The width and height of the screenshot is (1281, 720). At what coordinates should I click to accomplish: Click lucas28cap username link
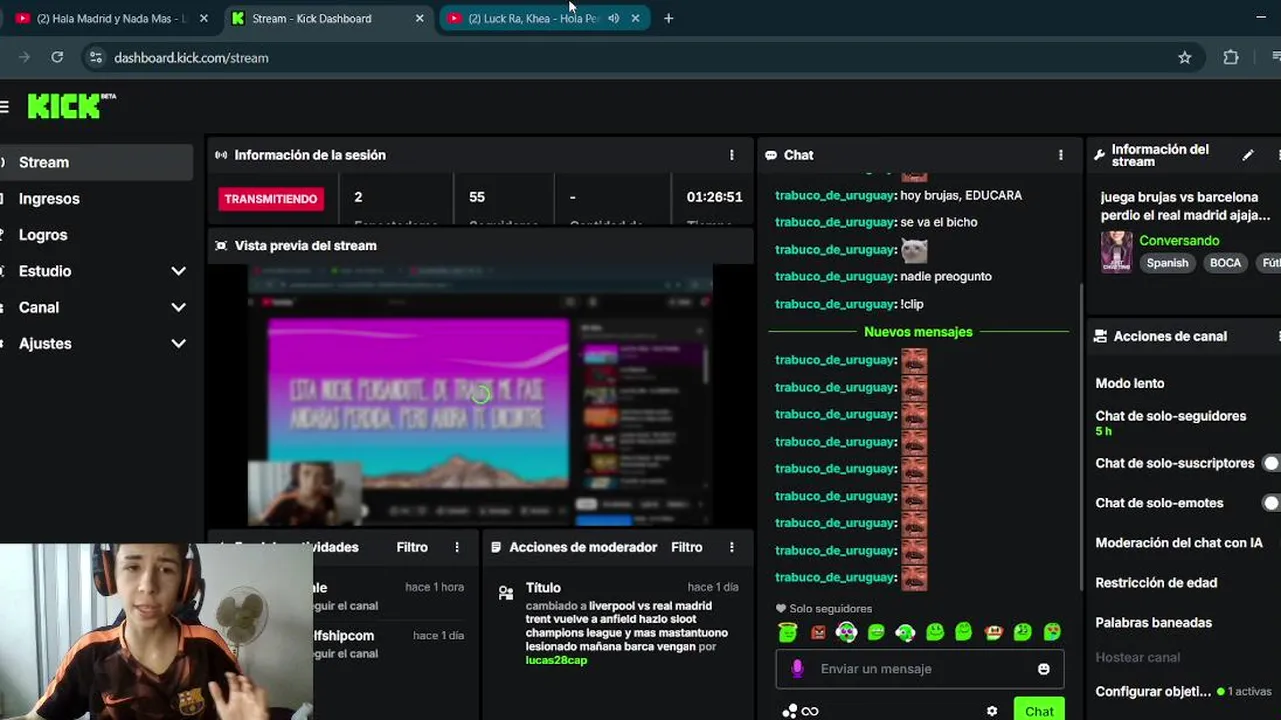tap(556, 661)
